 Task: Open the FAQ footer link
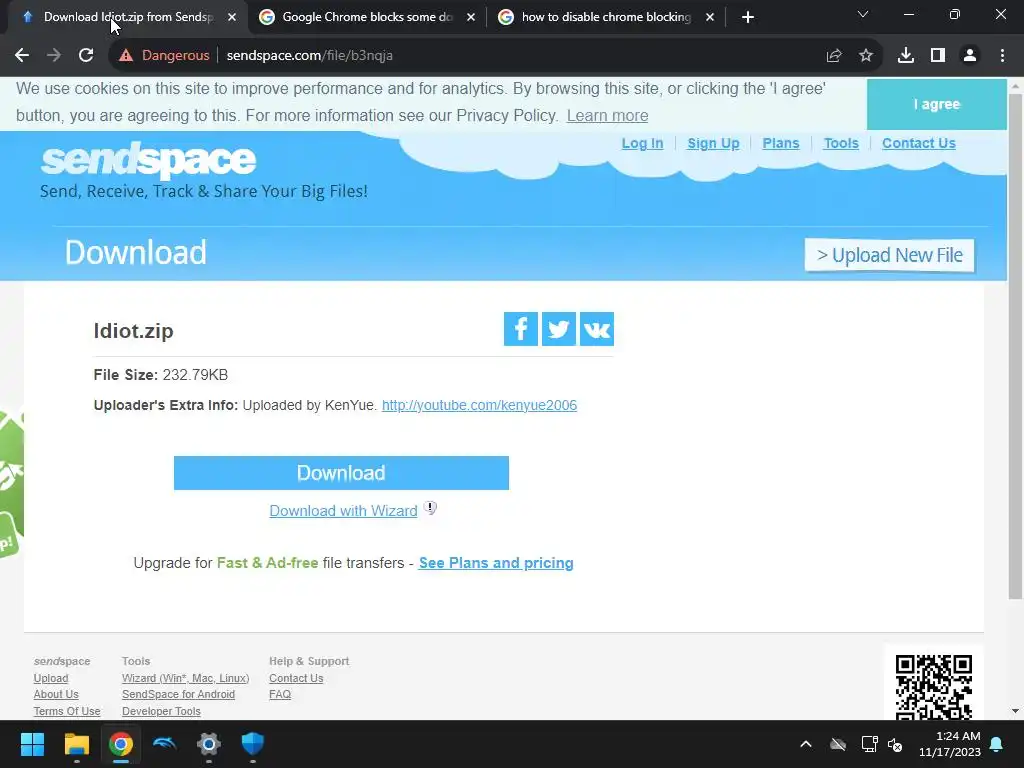(x=280, y=694)
